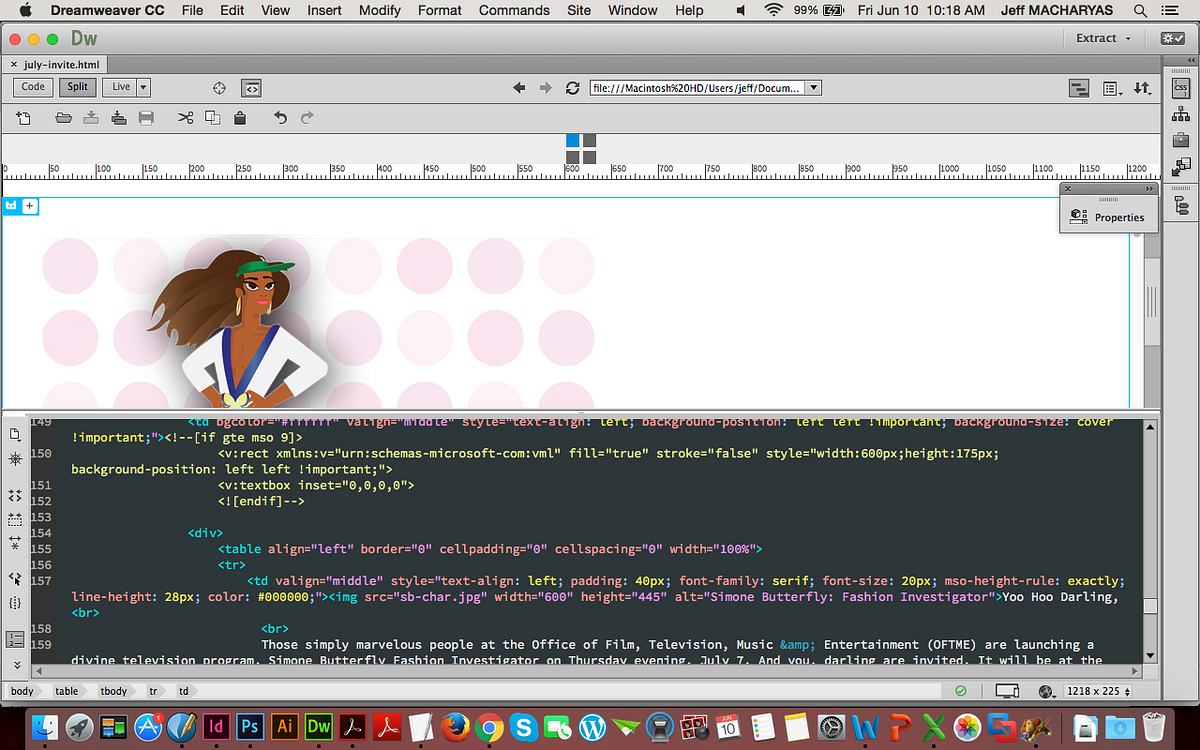Viewport: 1200px width, 750px height.
Task: Click the Visual Media Query bar icon
Action: [1079, 88]
